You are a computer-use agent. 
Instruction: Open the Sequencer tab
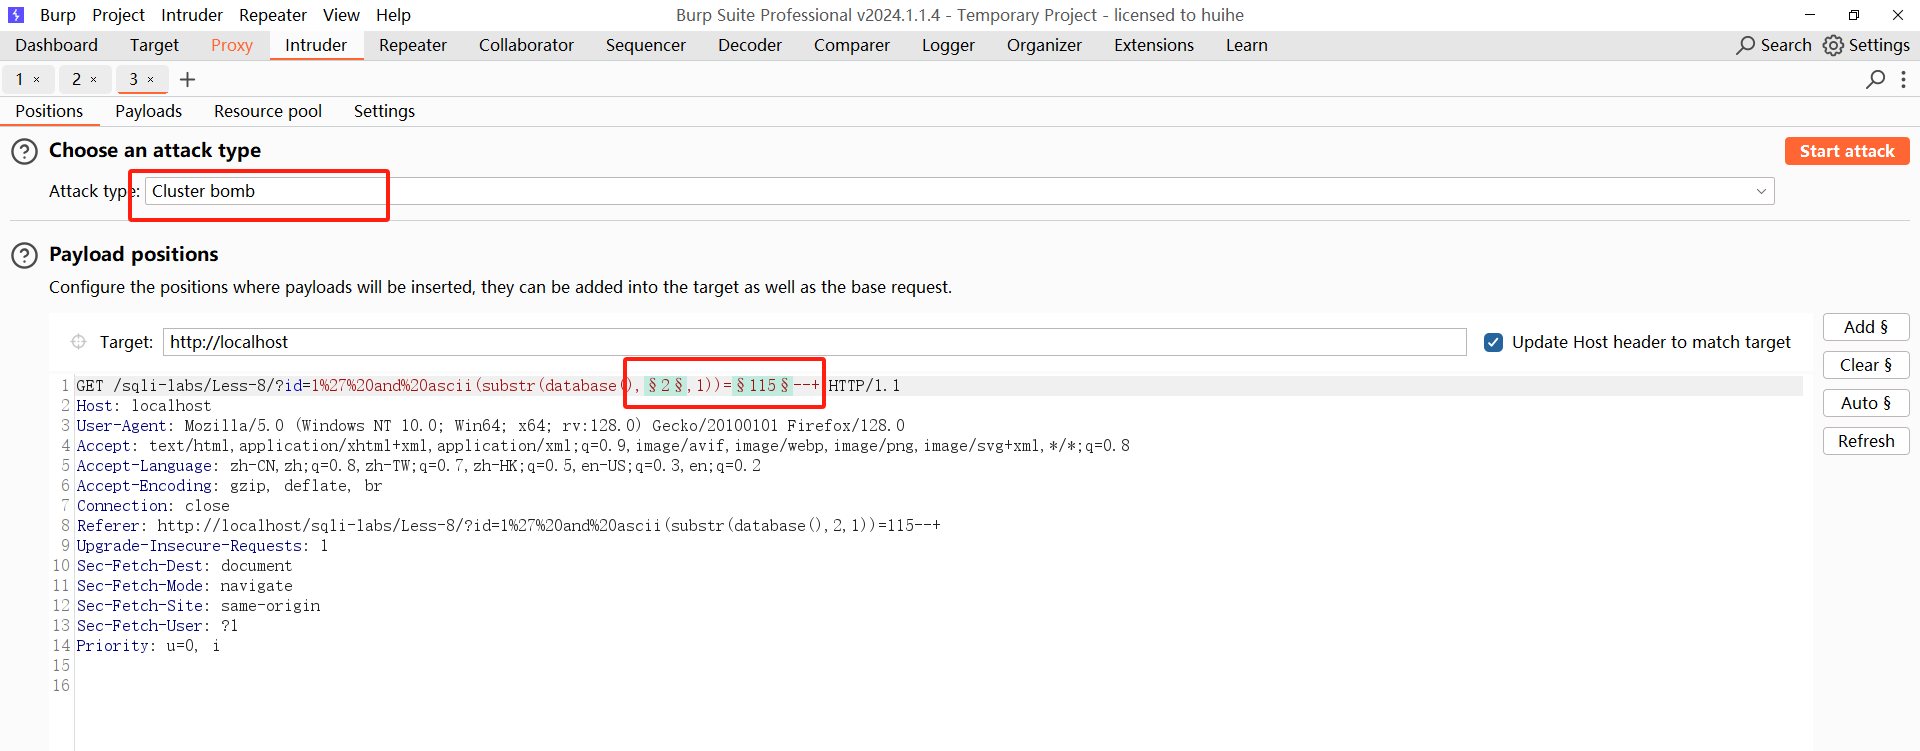646,45
